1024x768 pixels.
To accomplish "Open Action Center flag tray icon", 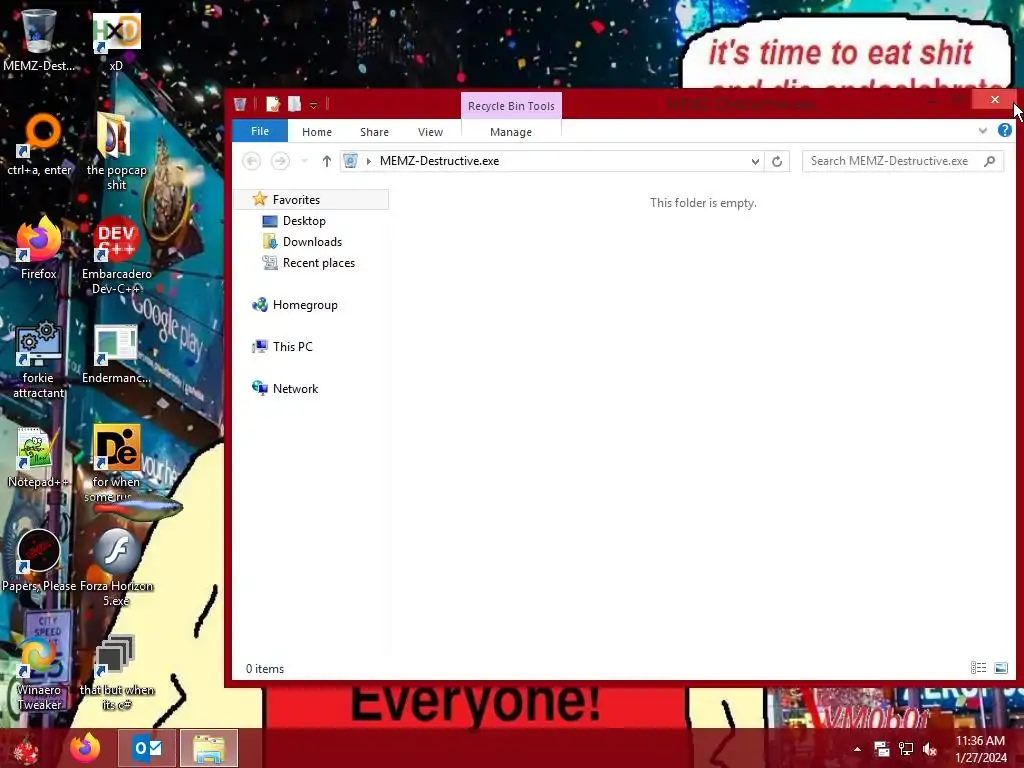I will click(x=882, y=749).
